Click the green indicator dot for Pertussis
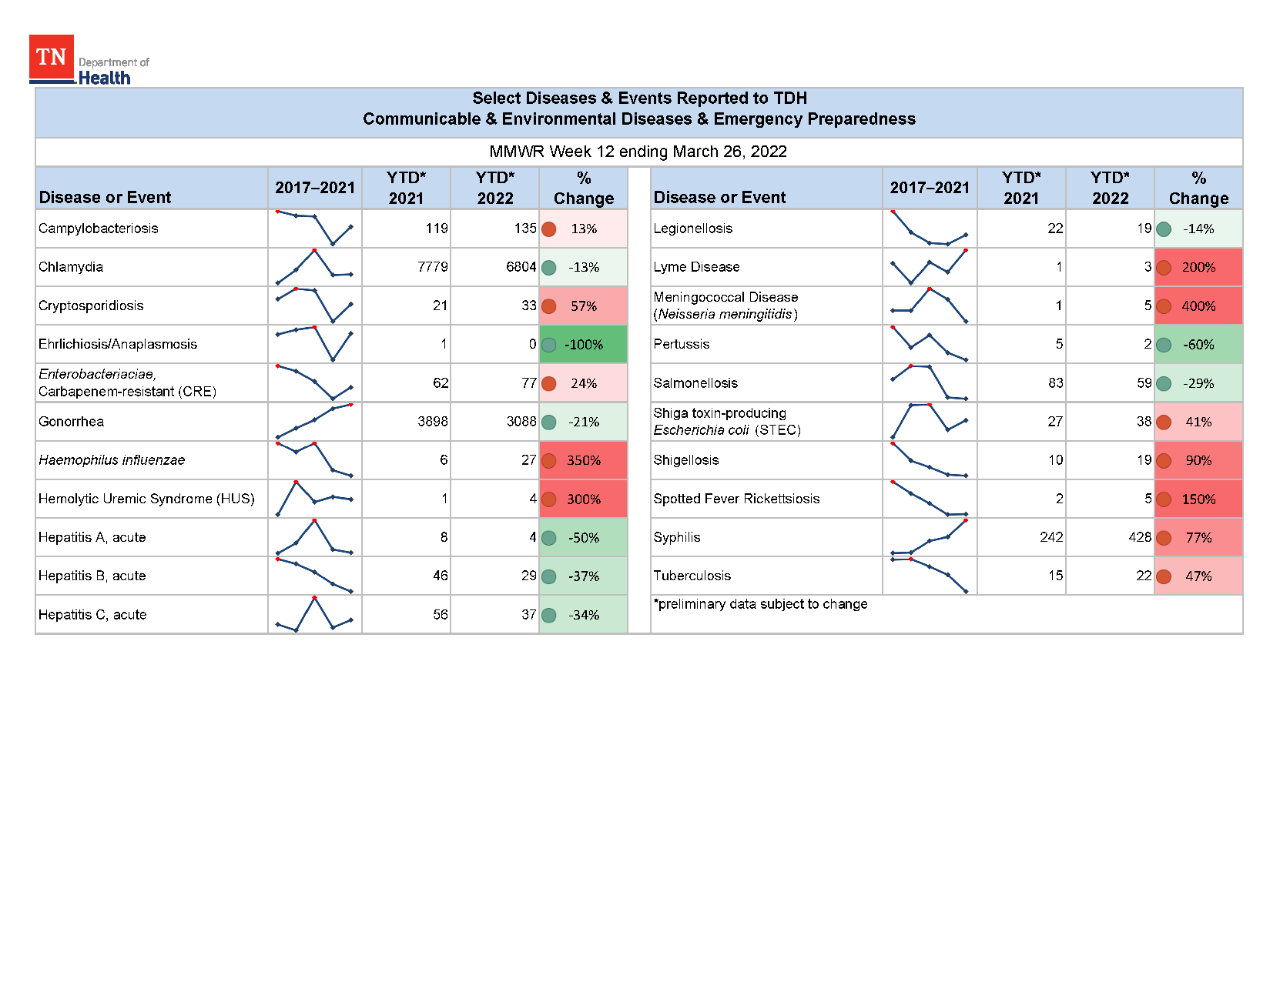 1164,345
